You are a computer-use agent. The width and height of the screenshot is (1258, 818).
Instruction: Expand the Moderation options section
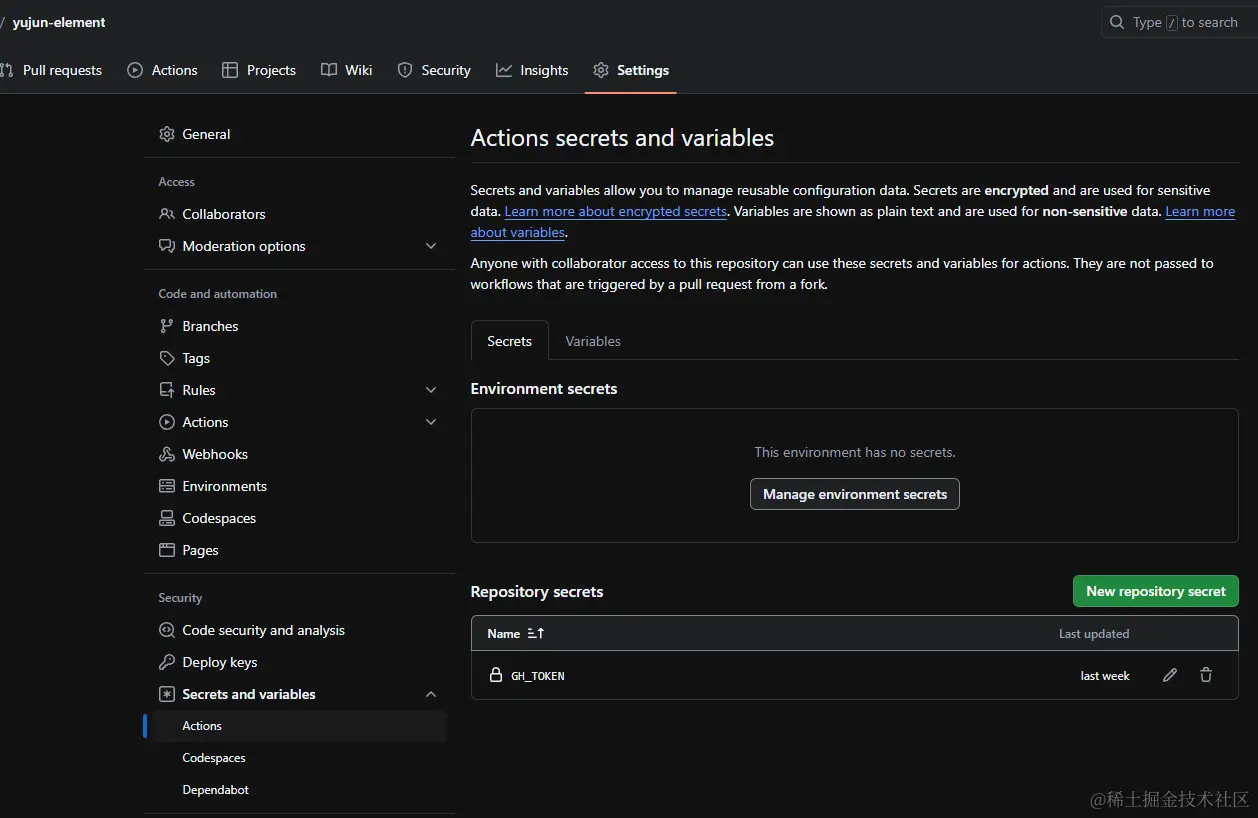[x=431, y=246]
